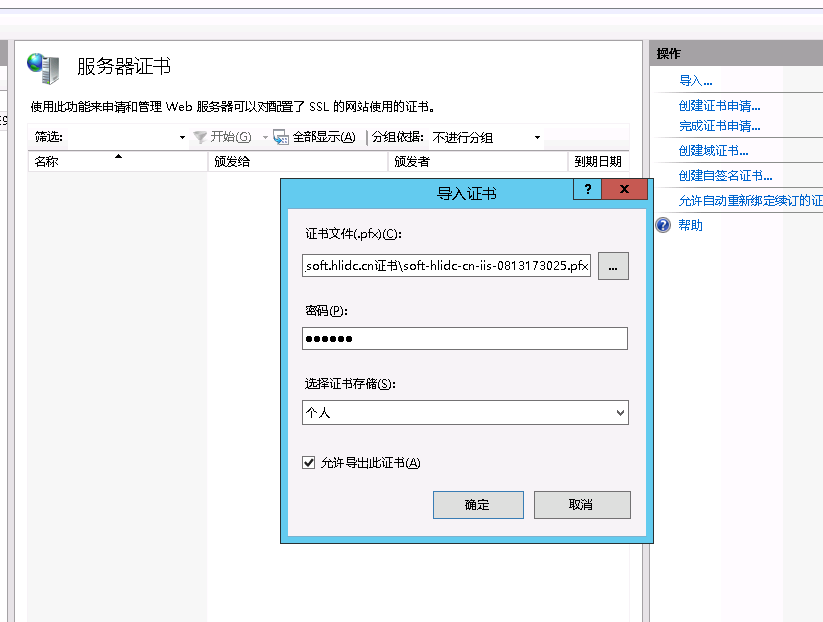The width and height of the screenshot is (823, 622).
Task: Click the 开始 filter funnel icon
Action: point(200,137)
